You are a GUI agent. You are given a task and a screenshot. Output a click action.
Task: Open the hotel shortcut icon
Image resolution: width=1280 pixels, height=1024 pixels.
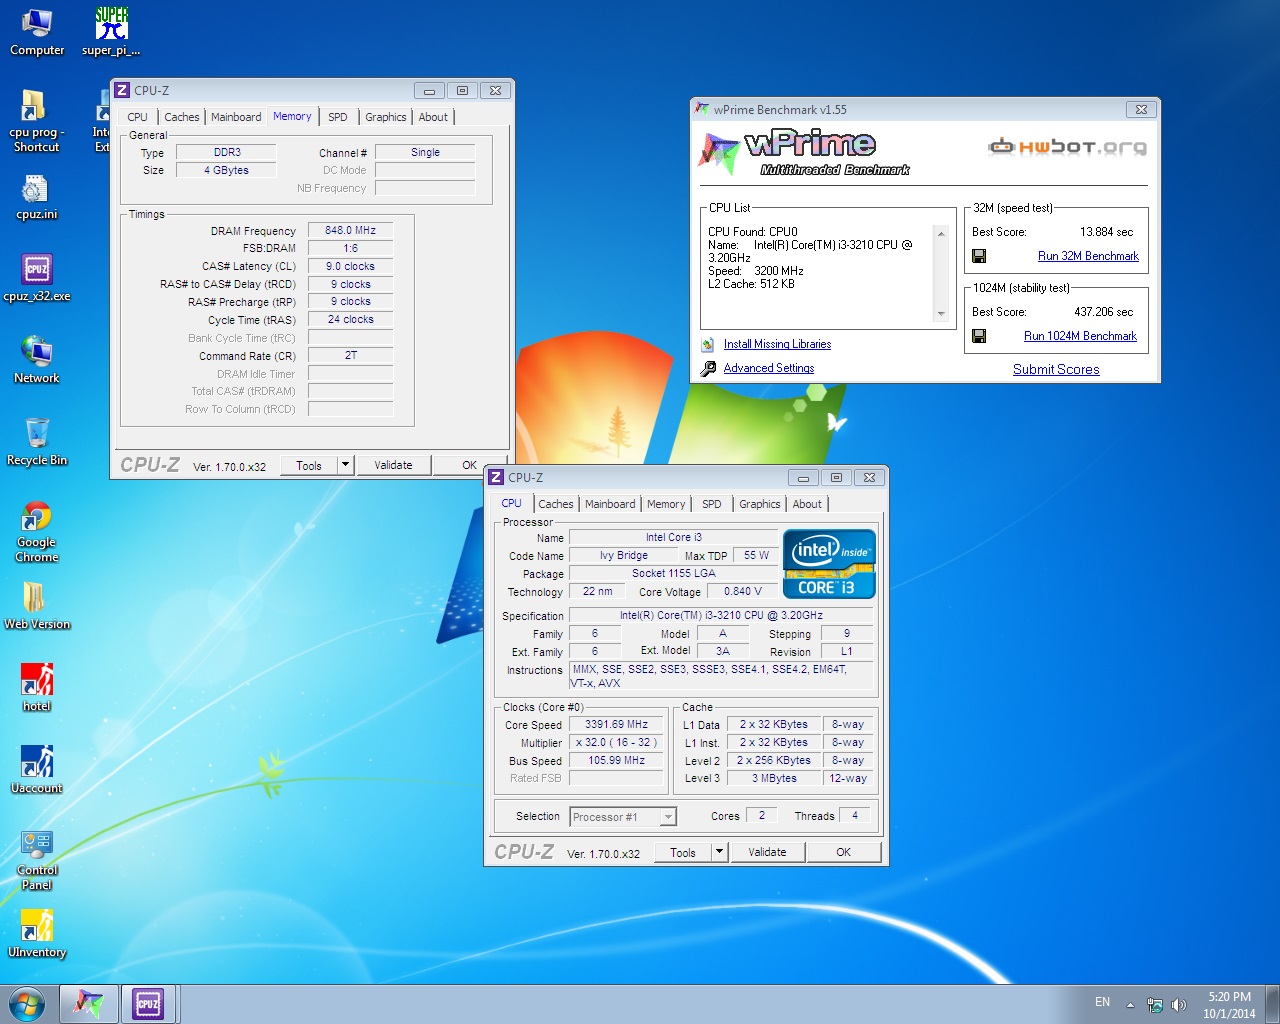pos(37,688)
